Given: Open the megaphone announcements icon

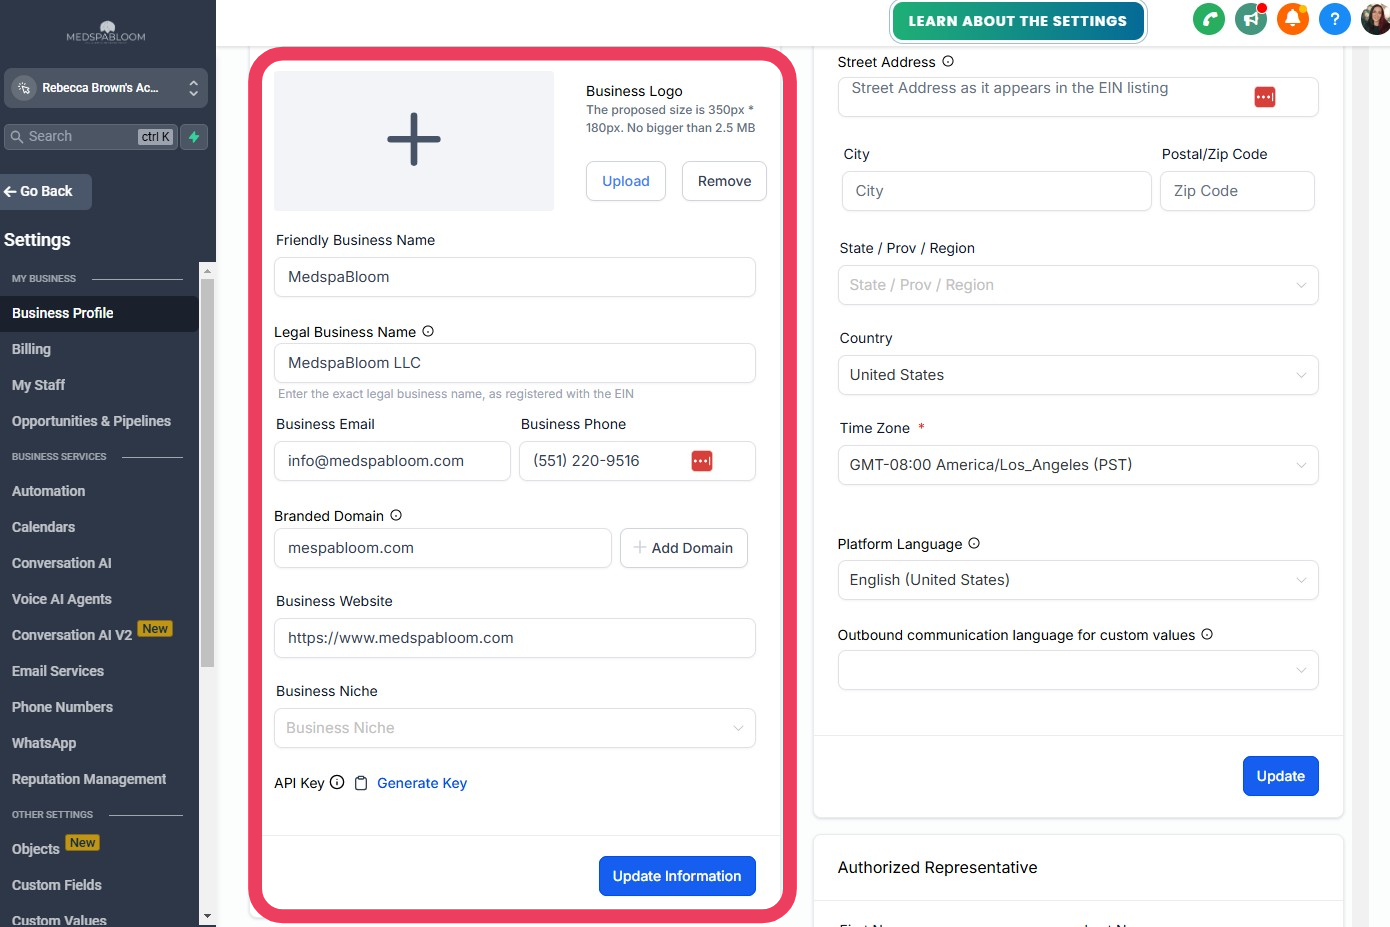Looking at the screenshot, I should pos(1251,19).
